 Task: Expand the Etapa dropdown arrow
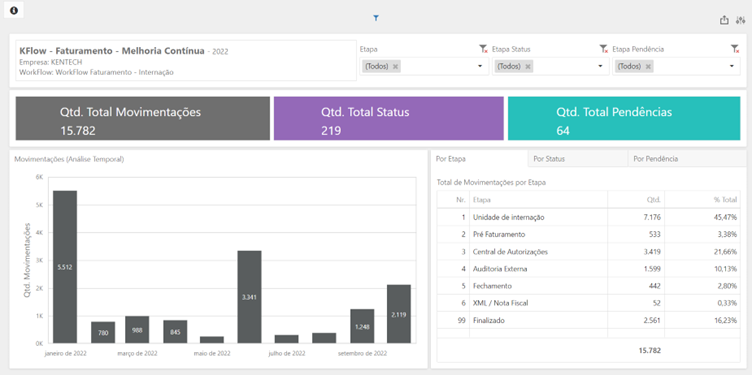click(480, 67)
